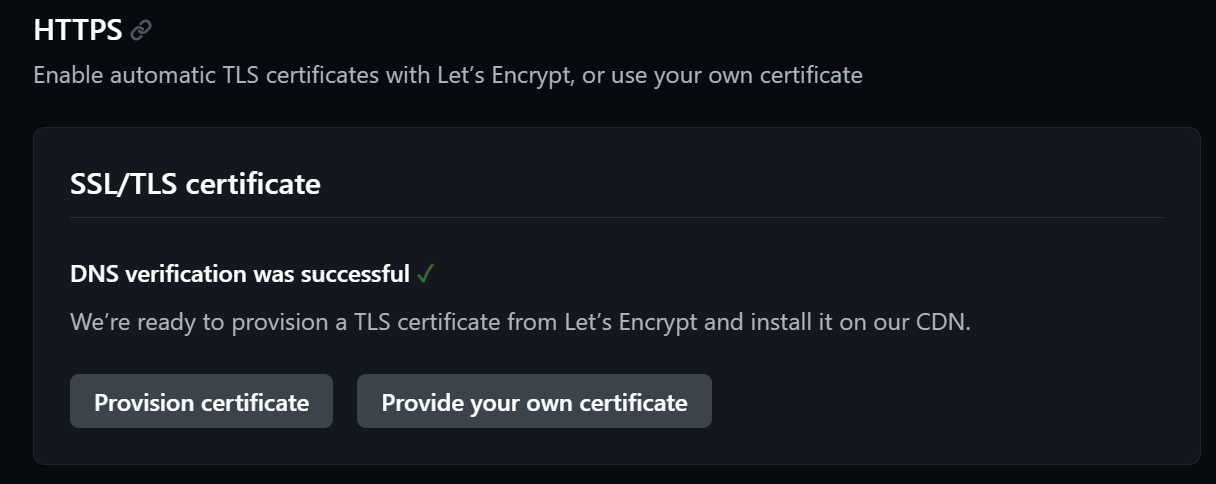The width and height of the screenshot is (1216, 484).
Task: Click the green checkmark after DNS verification
Action: pyautogui.click(x=425, y=274)
